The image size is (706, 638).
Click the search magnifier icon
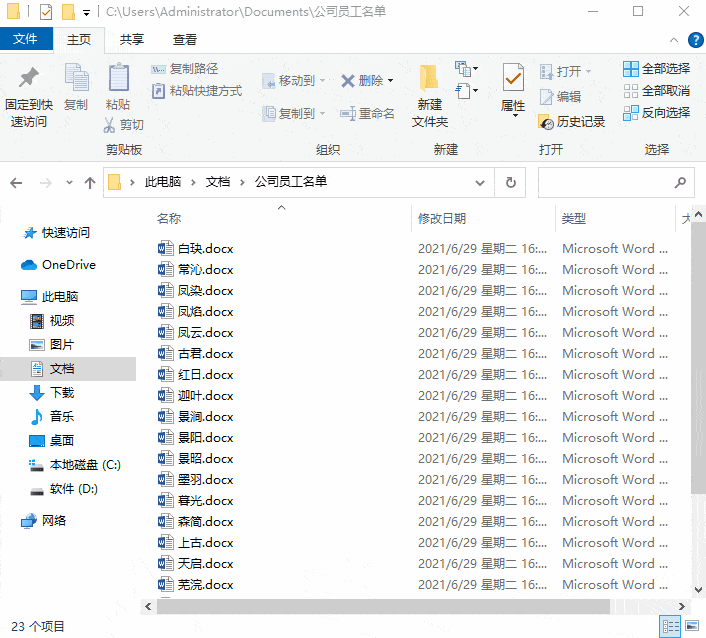click(680, 182)
